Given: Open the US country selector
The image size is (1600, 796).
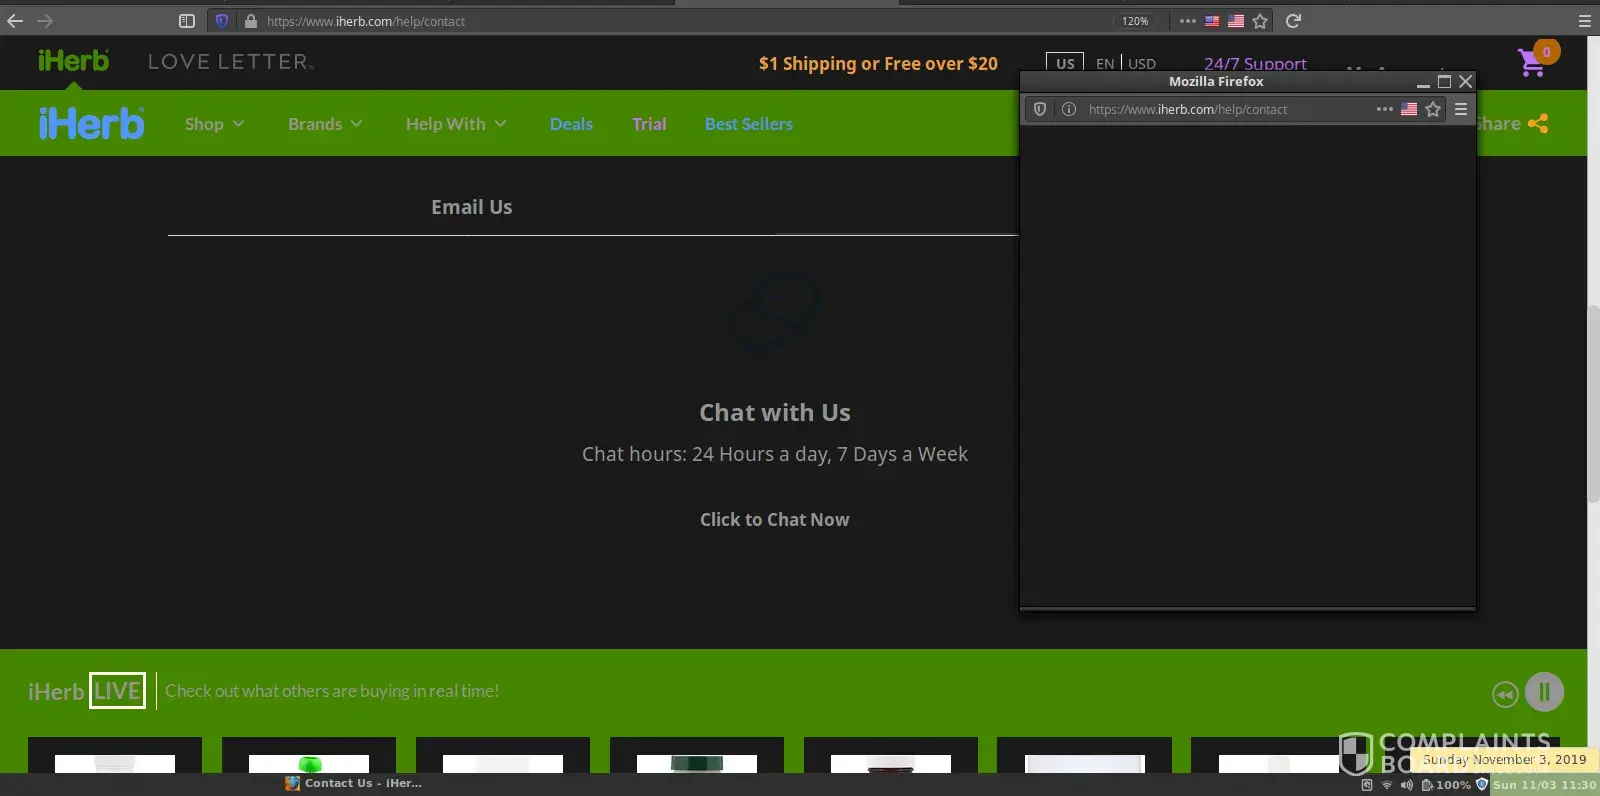Looking at the screenshot, I should 1065,63.
